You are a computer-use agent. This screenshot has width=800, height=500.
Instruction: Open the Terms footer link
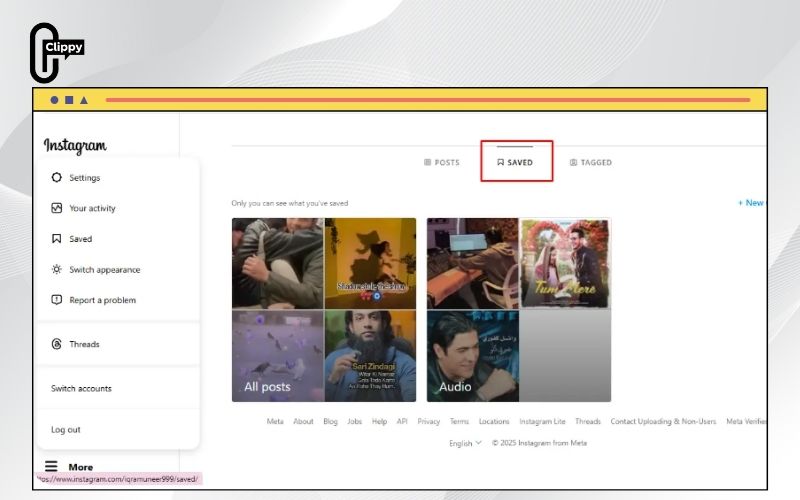point(459,421)
